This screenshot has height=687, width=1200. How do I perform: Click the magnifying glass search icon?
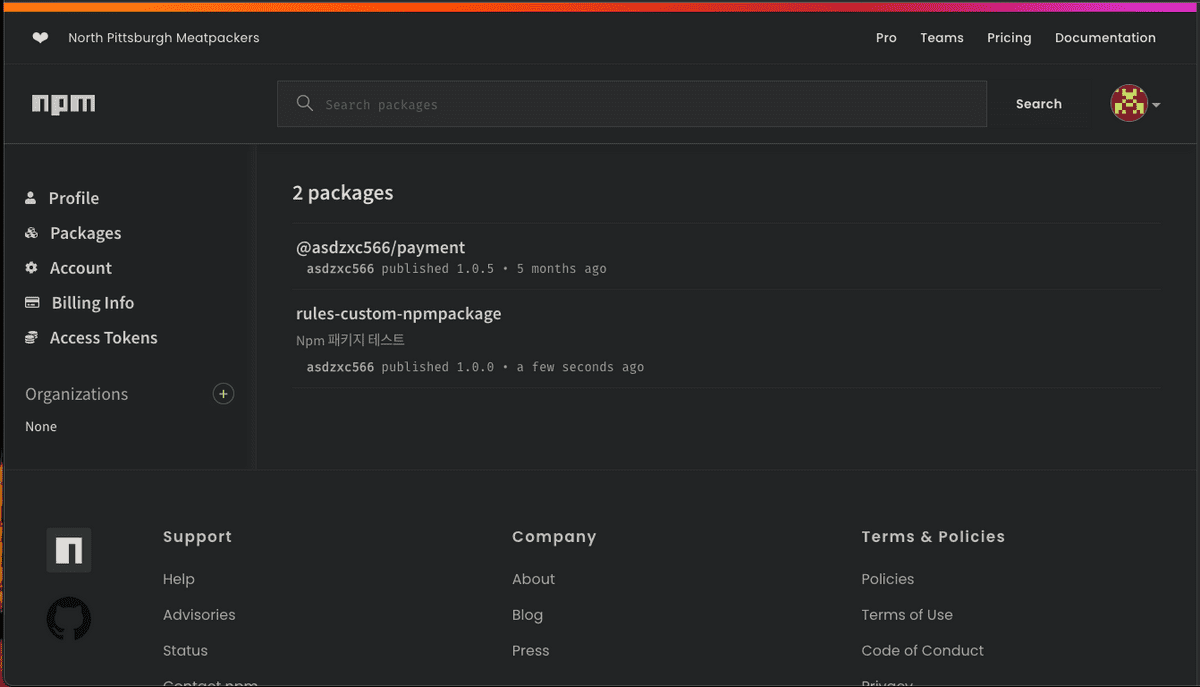[x=305, y=104]
